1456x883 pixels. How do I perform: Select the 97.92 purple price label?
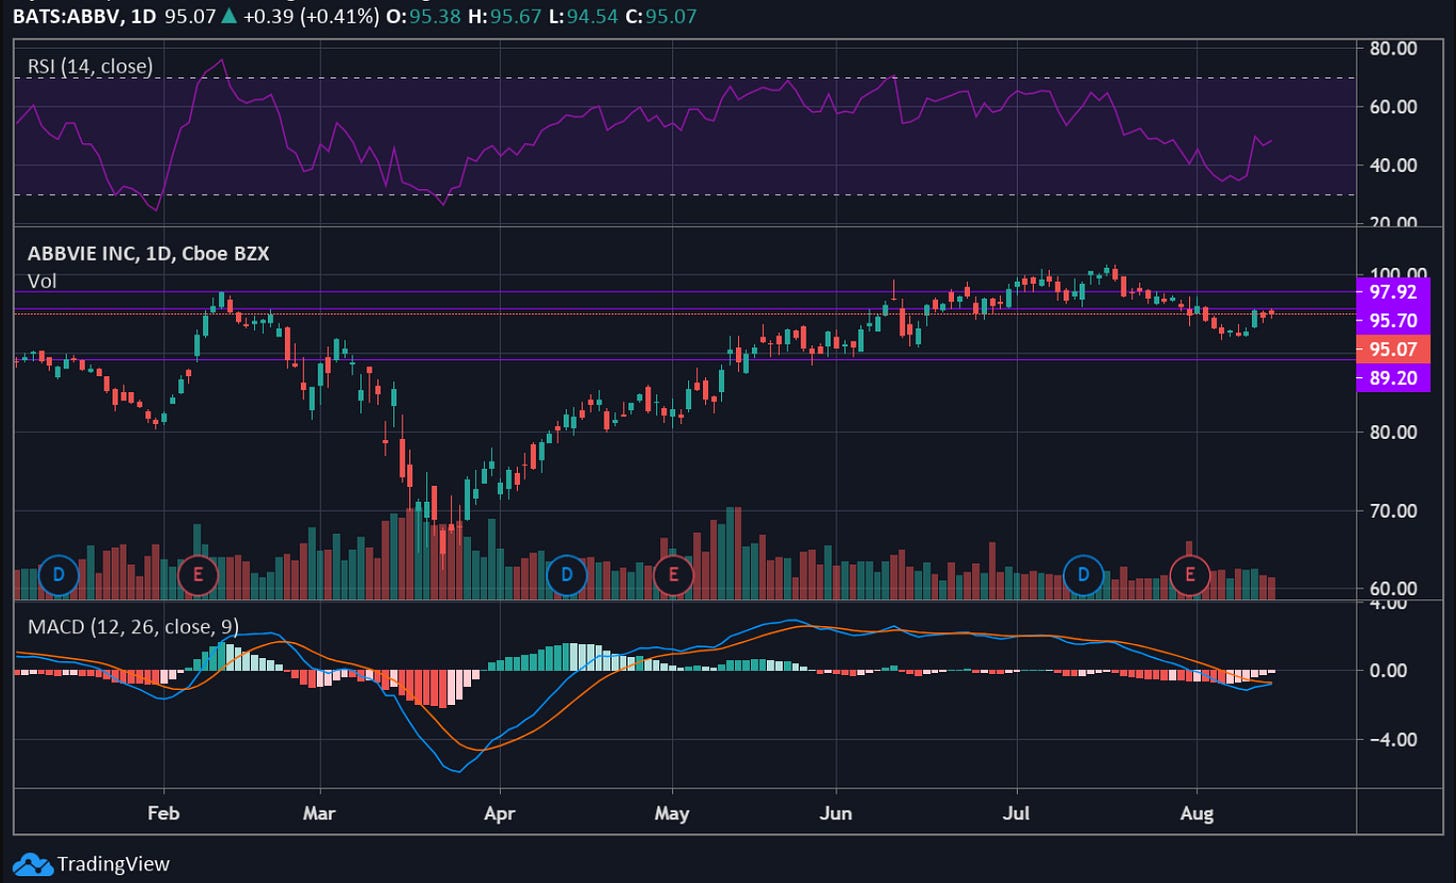[x=1393, y=292]
